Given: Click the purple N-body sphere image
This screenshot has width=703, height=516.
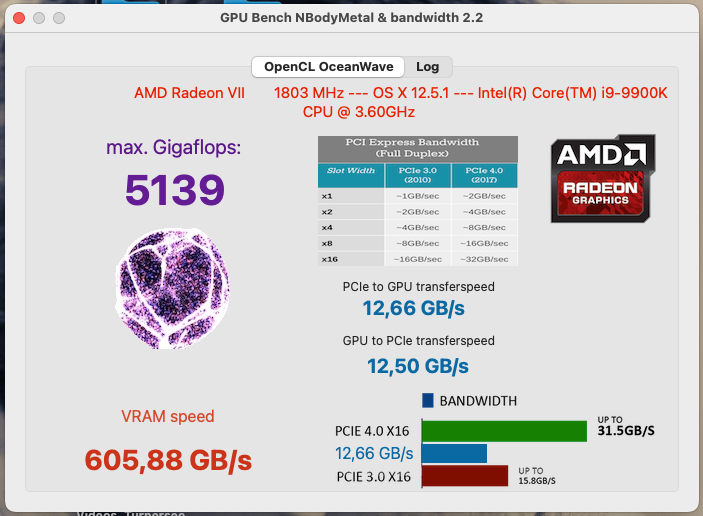Looking at the screenshot, I should 173,288.
